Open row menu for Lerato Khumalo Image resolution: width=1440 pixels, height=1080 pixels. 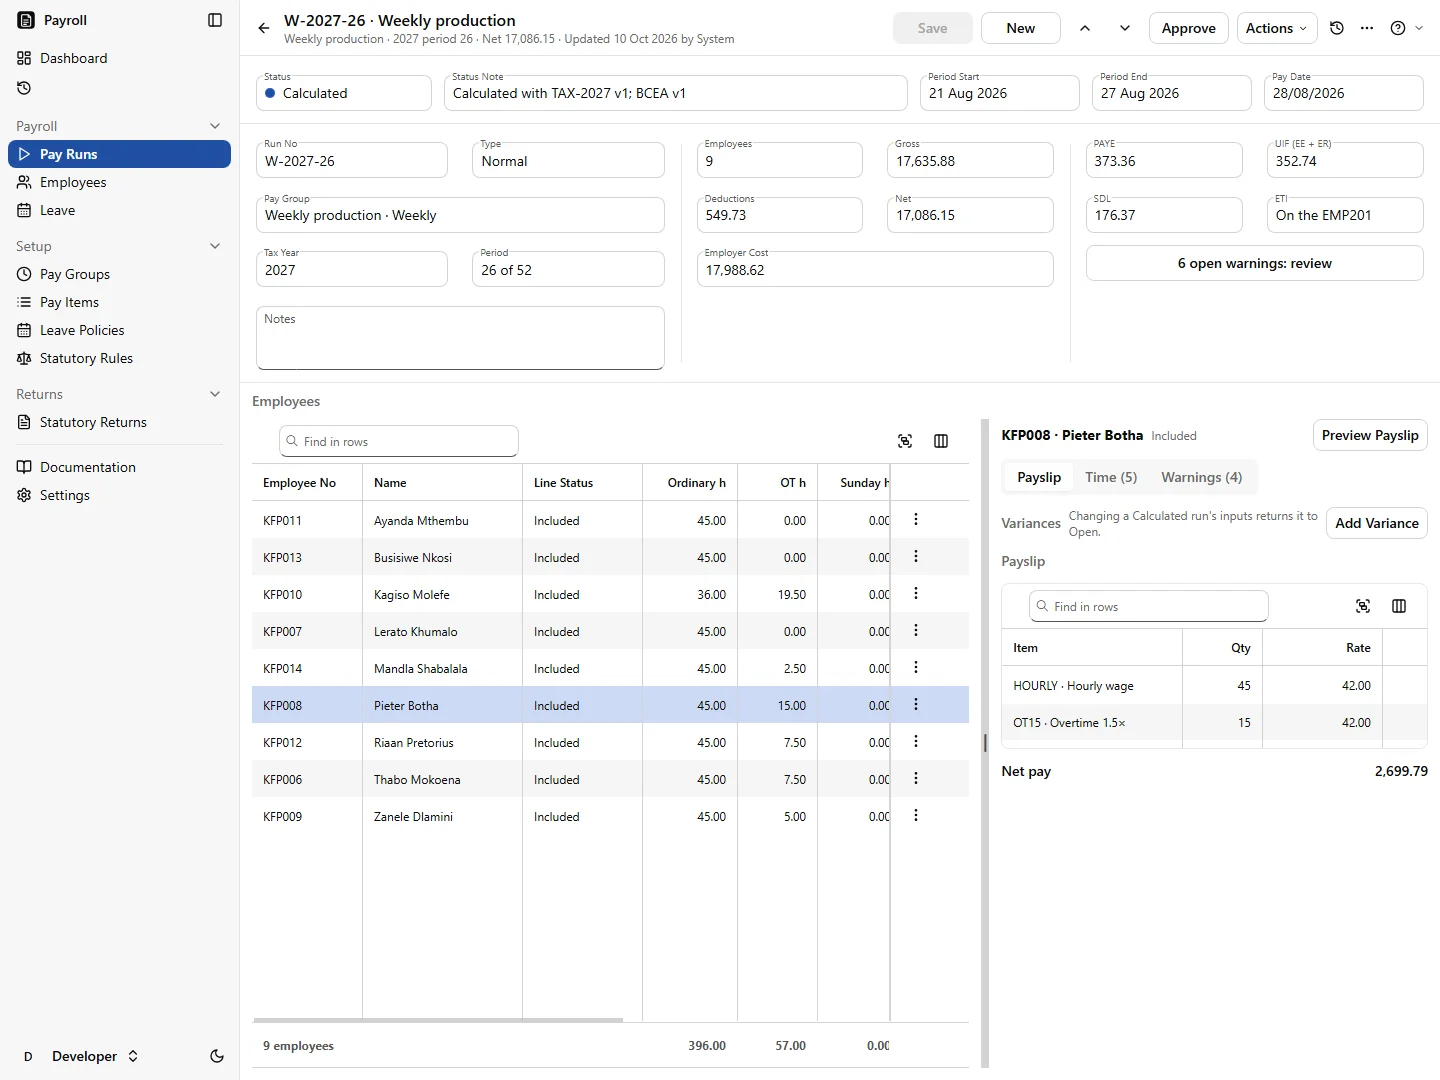pyautogui.click(x=916, y=630)
